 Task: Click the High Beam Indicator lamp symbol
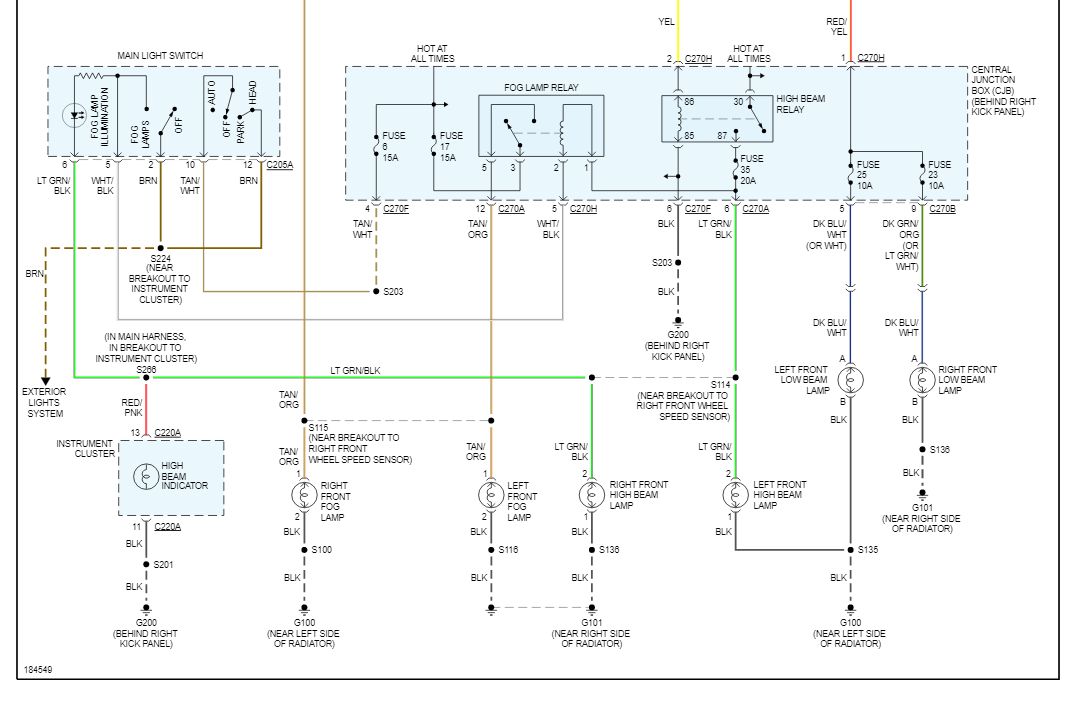[146, 476]
